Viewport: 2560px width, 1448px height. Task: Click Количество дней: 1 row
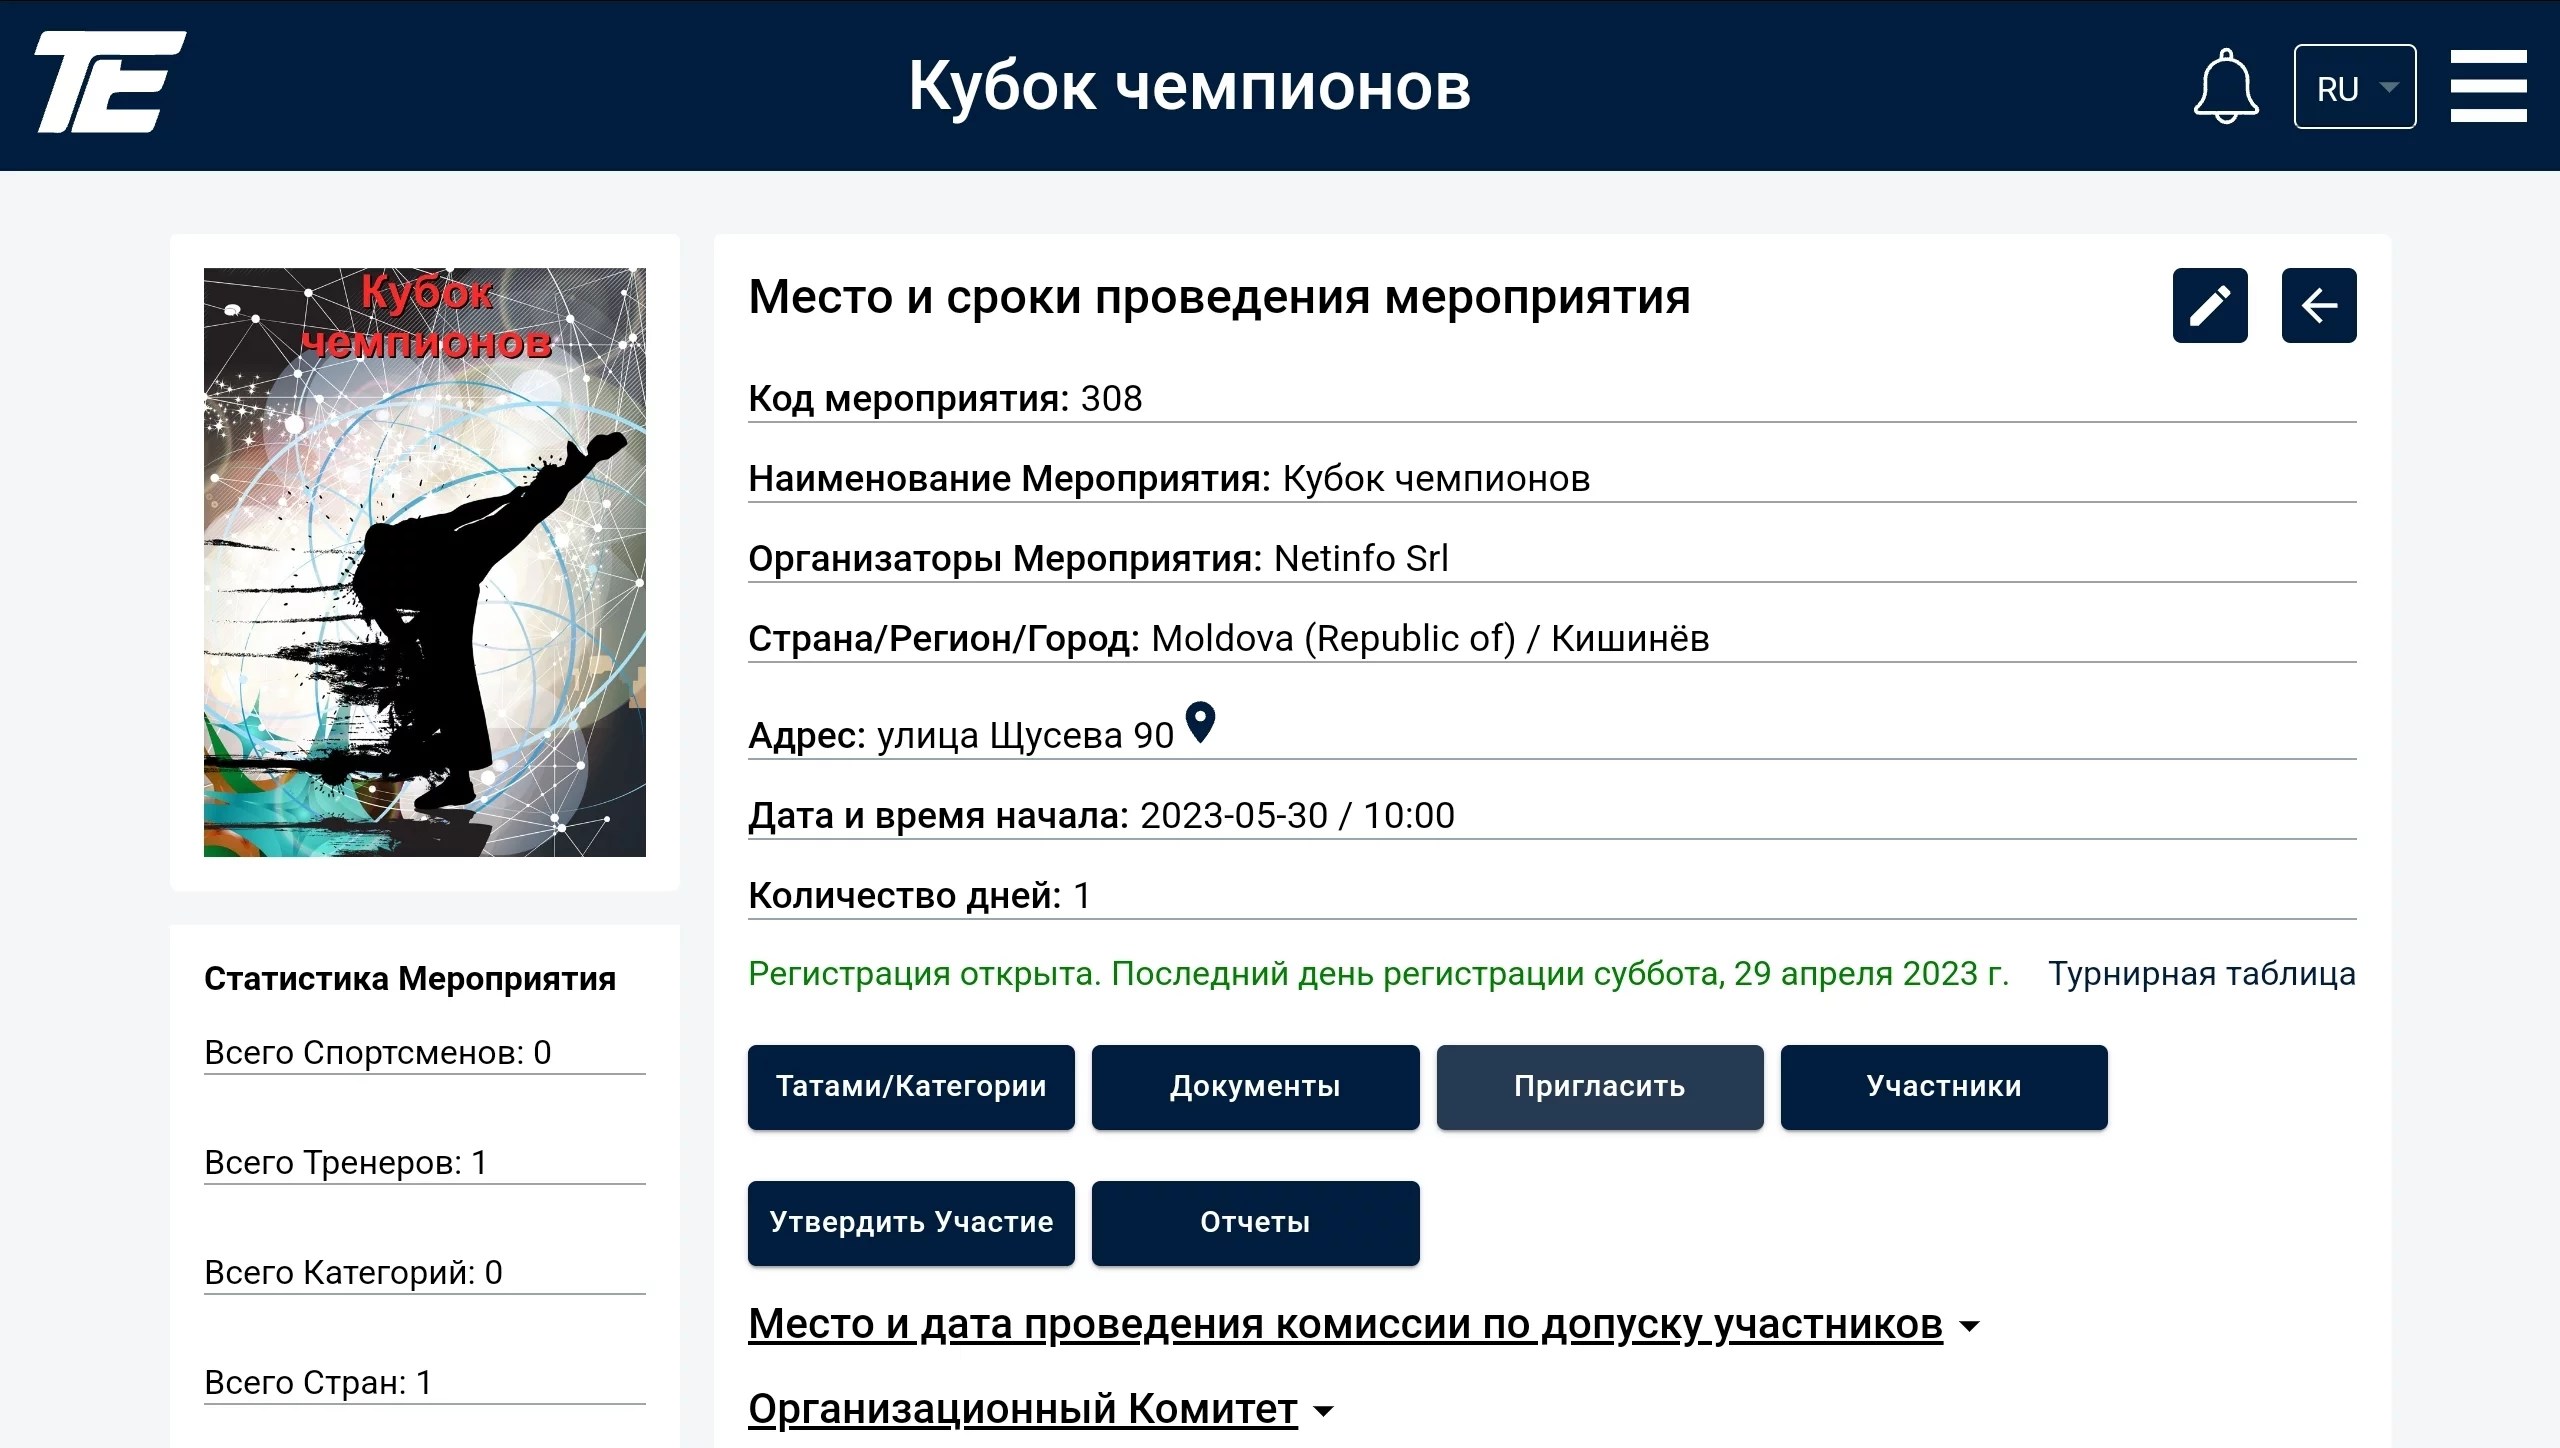click(x=1552, y=896)
